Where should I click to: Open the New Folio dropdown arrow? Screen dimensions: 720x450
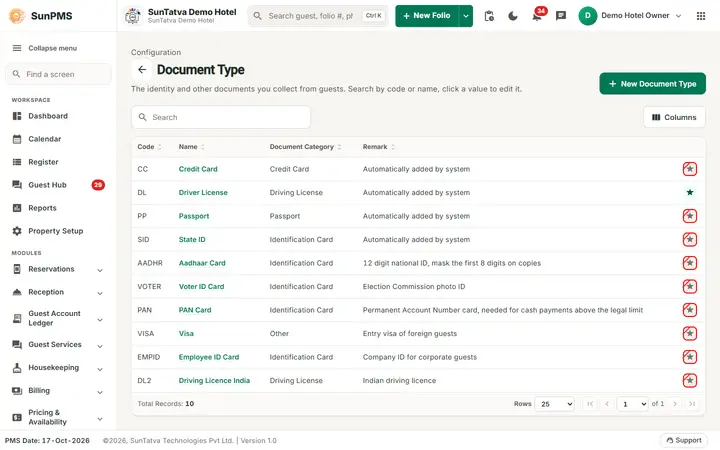(466, 16)
